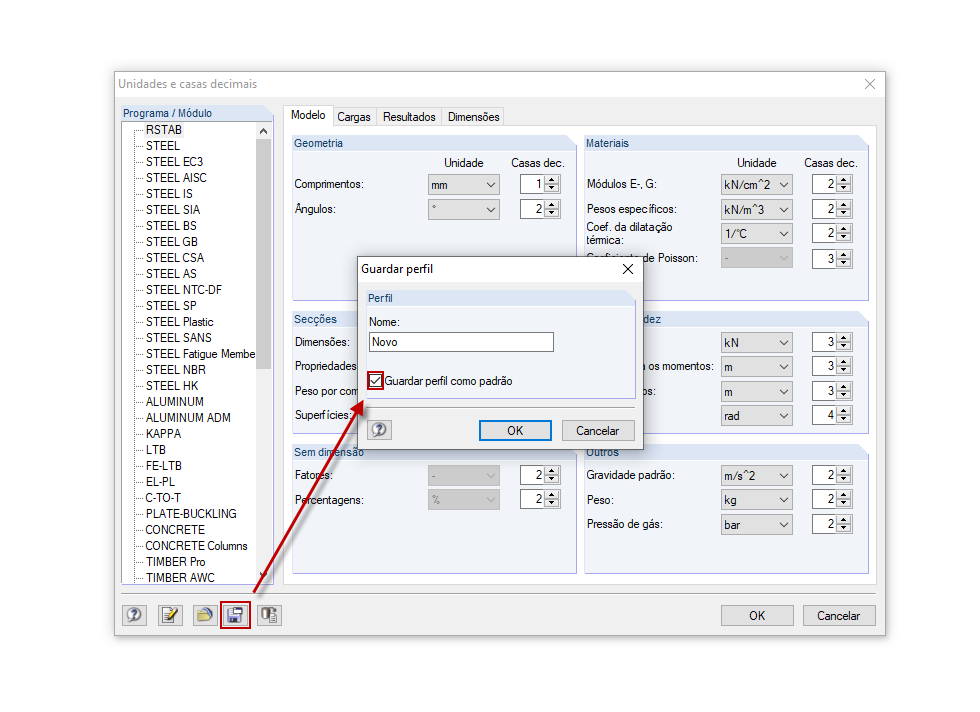
Task: Select EL-PL module
Action: (x=160, y=482)
